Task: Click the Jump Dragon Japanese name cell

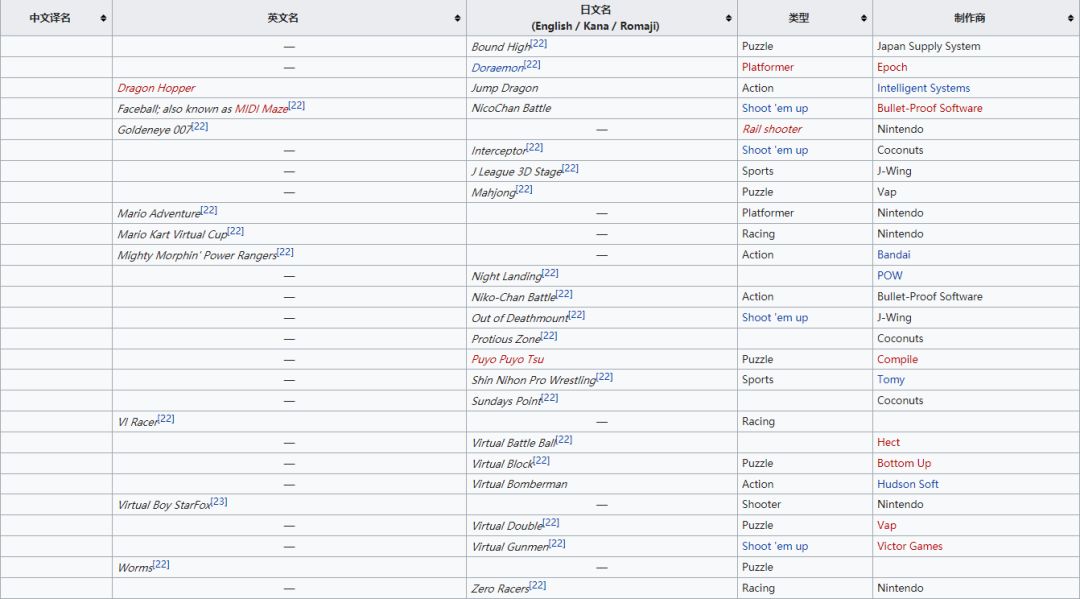Action: [505, 88]
